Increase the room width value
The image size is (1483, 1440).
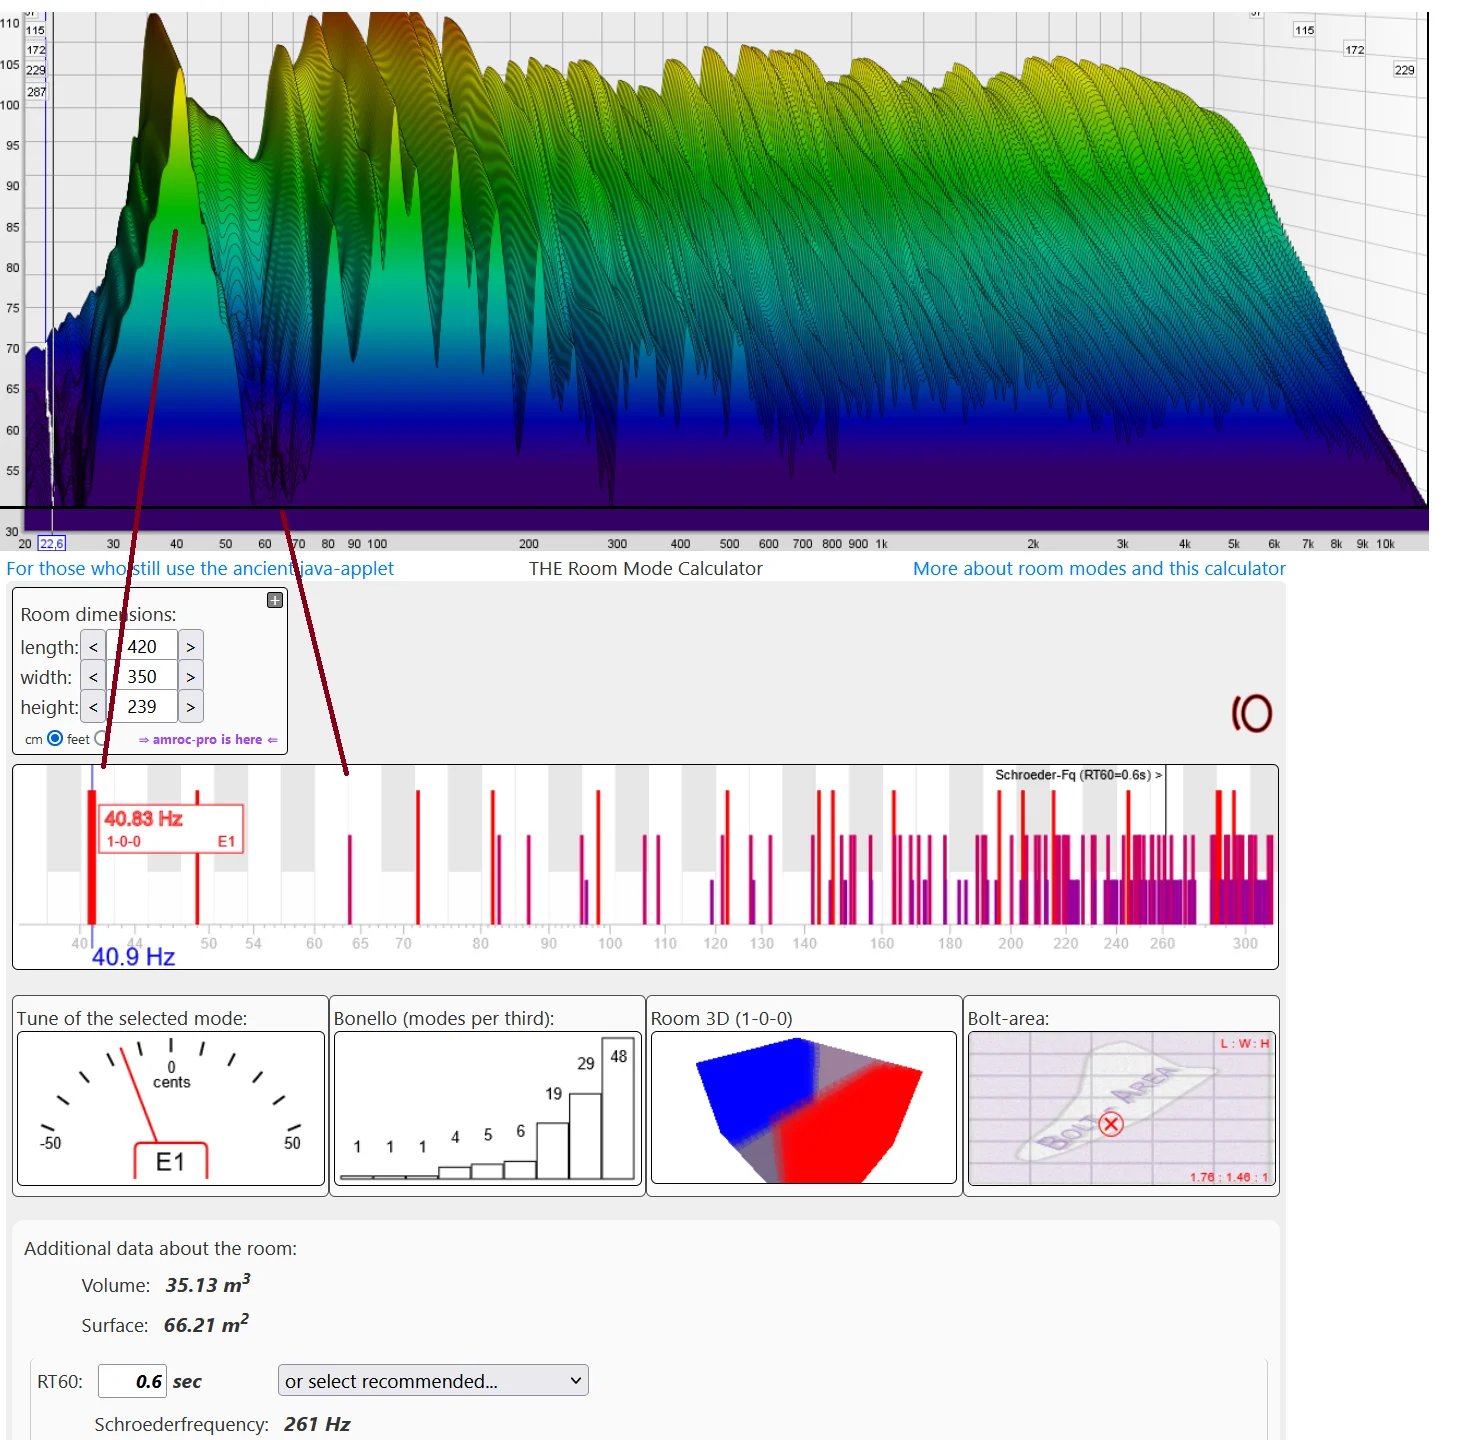click(x=190, y=677)
